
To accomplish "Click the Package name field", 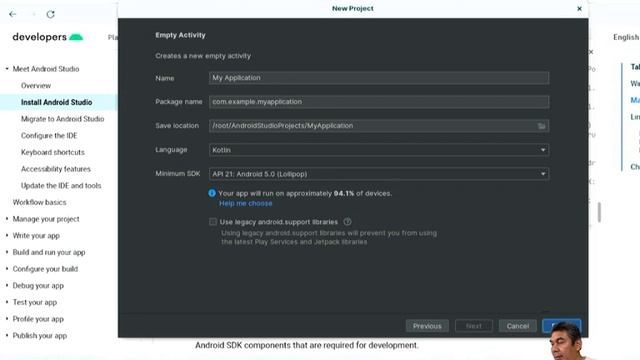I will pyautogui.click(x=379, y=102).
